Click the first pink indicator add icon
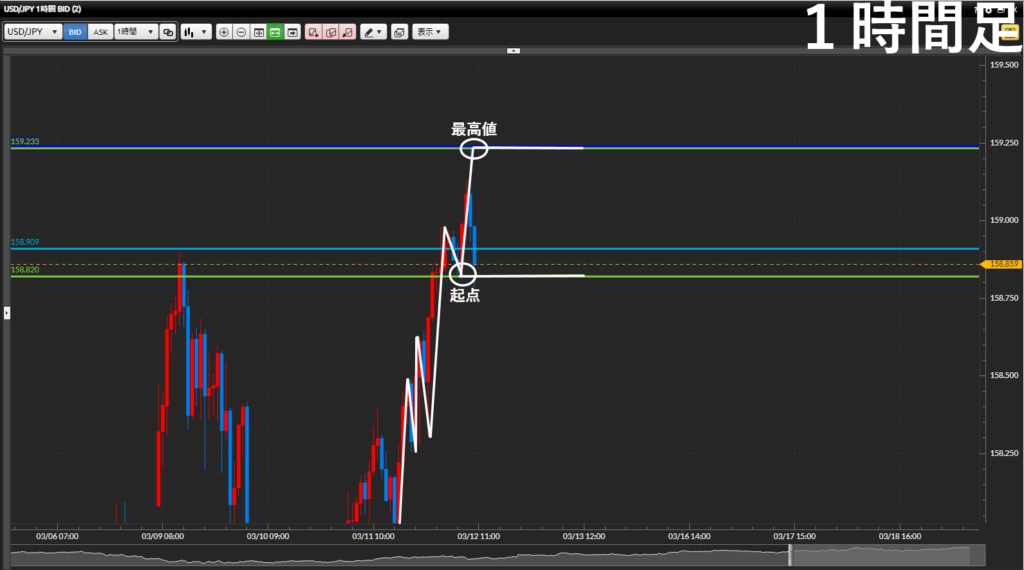This screenshot has width=1024, height=570. (x=314, y=32)
